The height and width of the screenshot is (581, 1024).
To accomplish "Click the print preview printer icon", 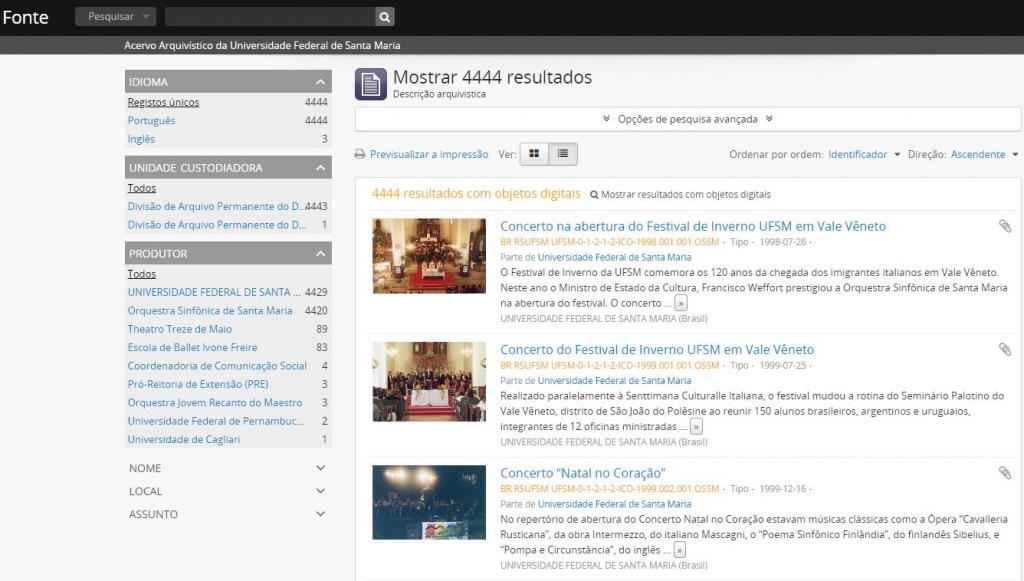I will tap(360, 155).
